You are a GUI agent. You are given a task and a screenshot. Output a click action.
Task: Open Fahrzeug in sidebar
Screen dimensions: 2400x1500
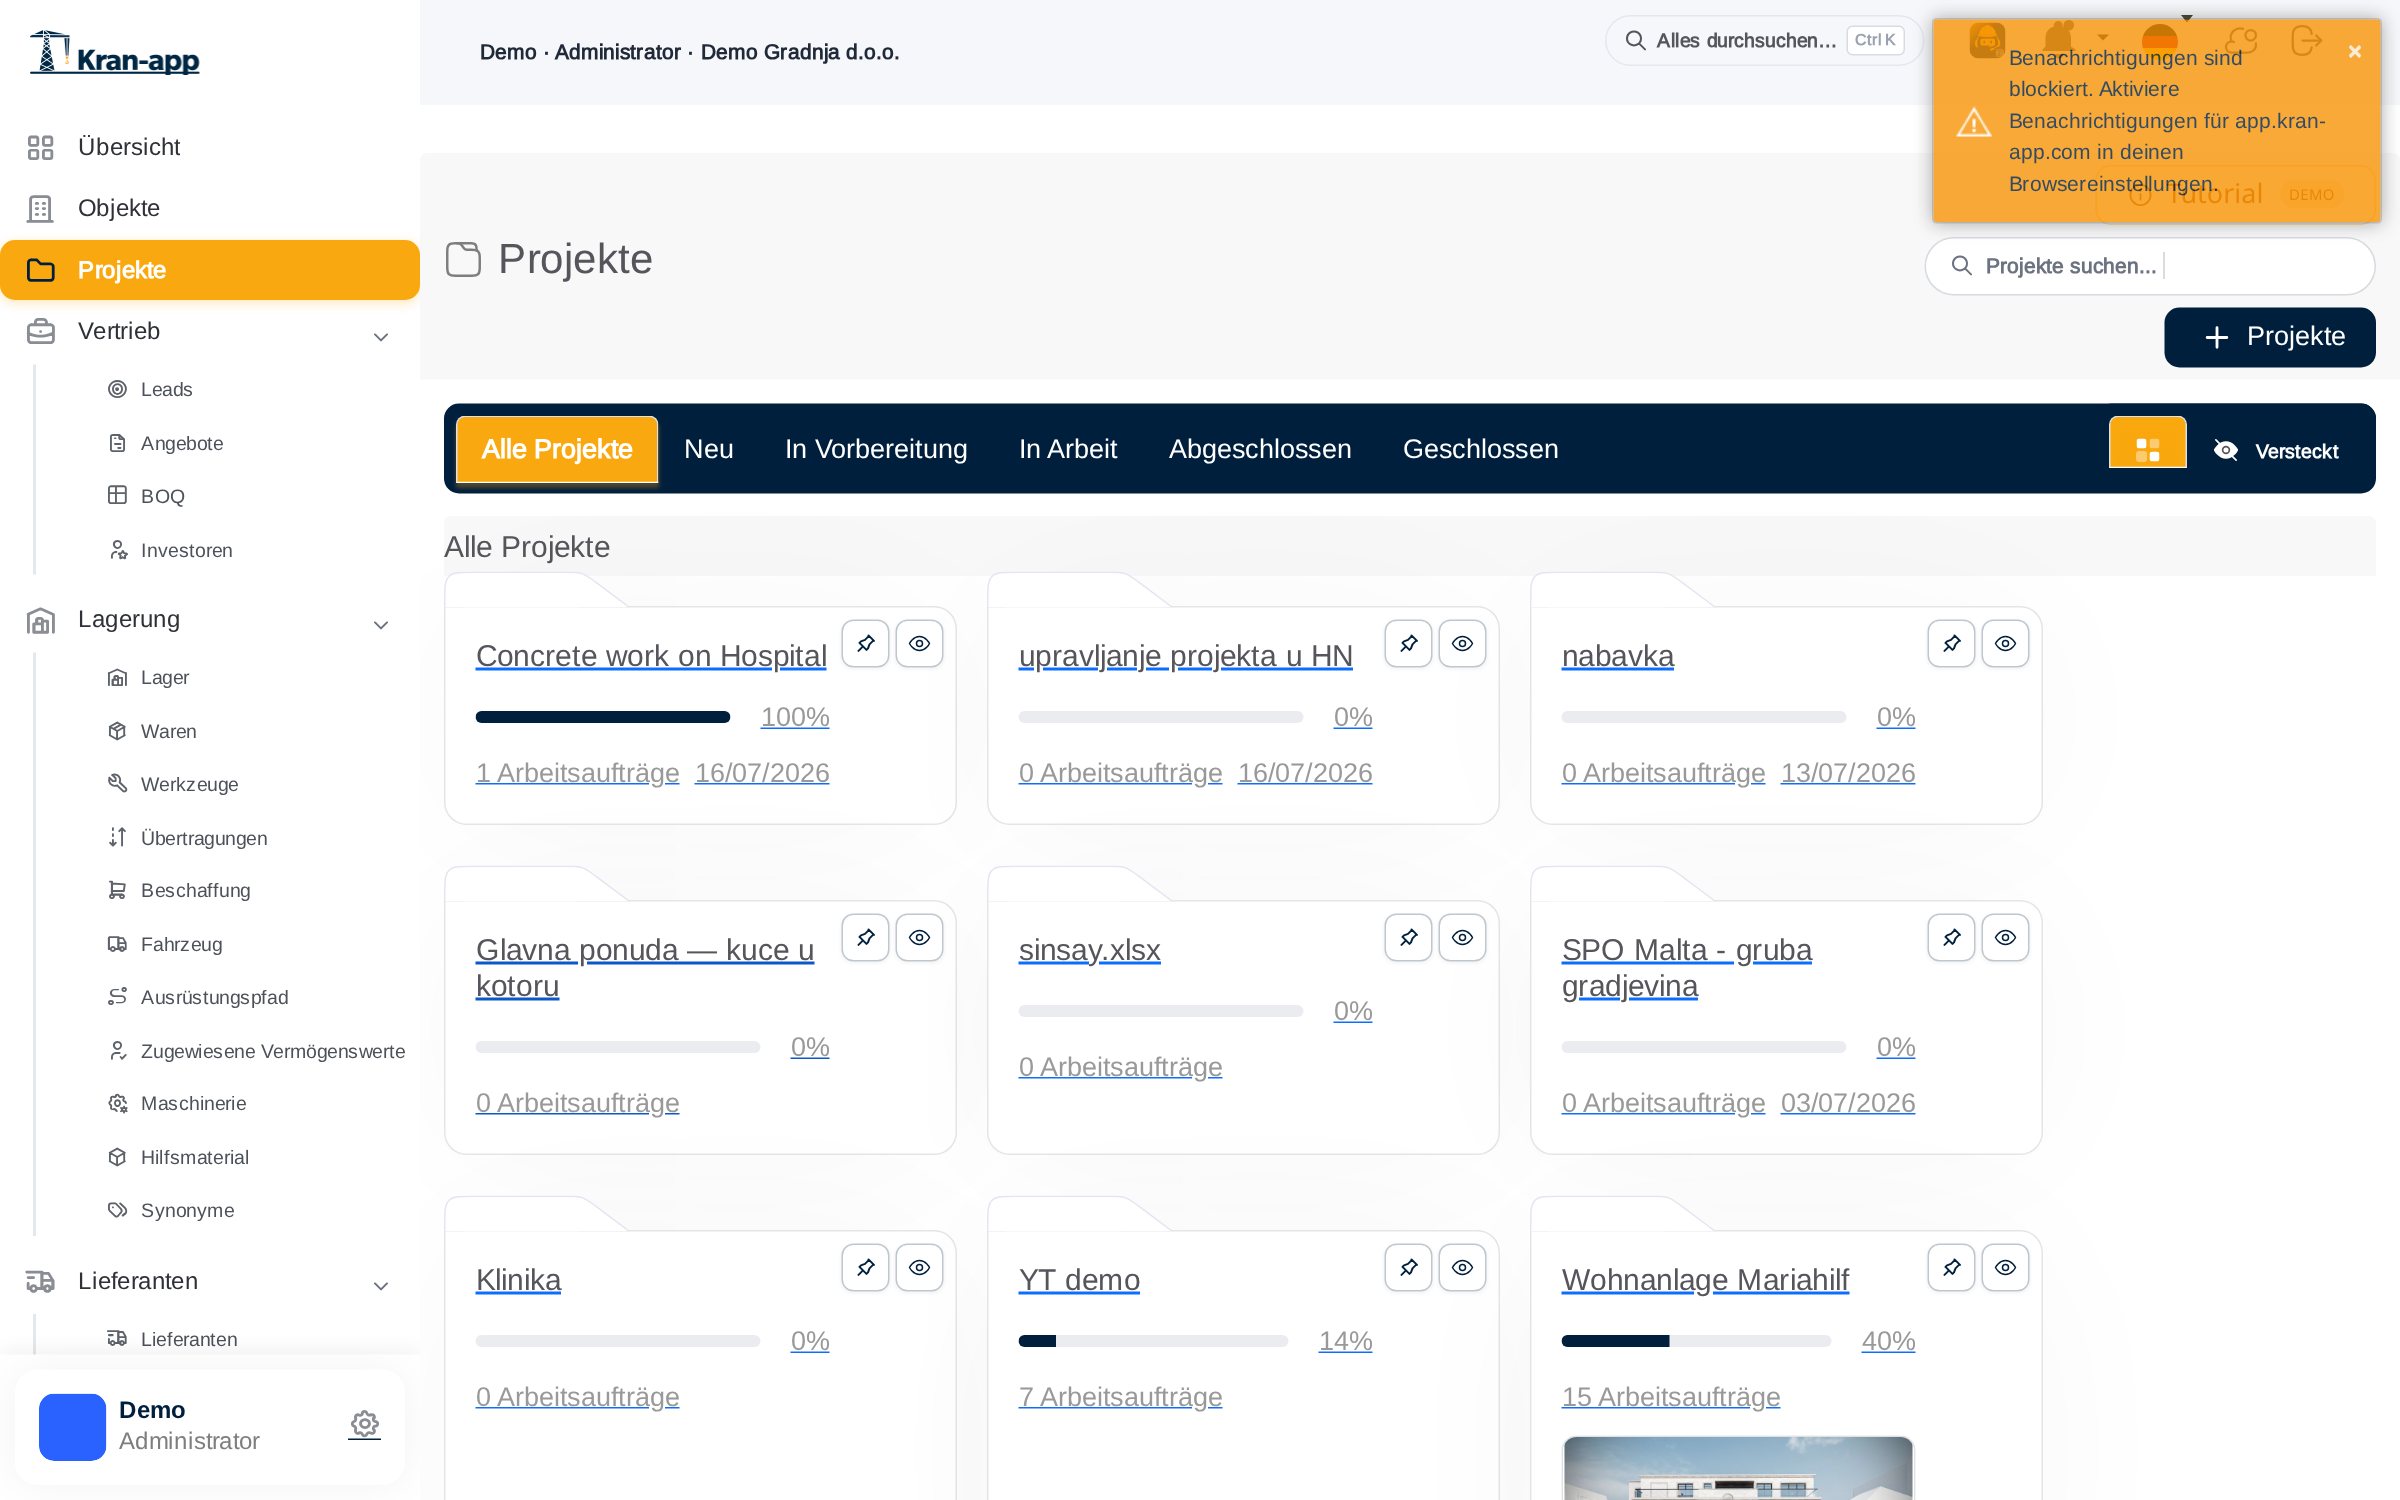coord(181,944)
